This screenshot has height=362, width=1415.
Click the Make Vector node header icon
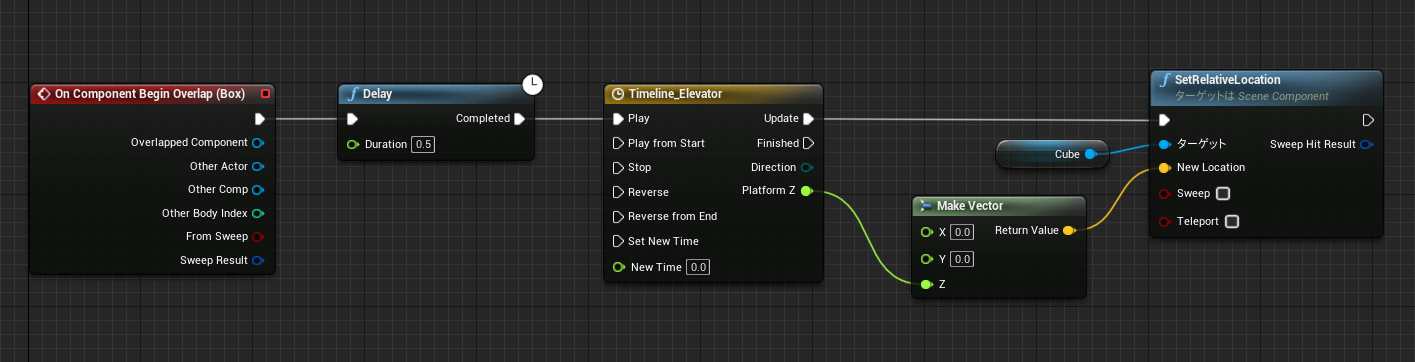point(925,206)
